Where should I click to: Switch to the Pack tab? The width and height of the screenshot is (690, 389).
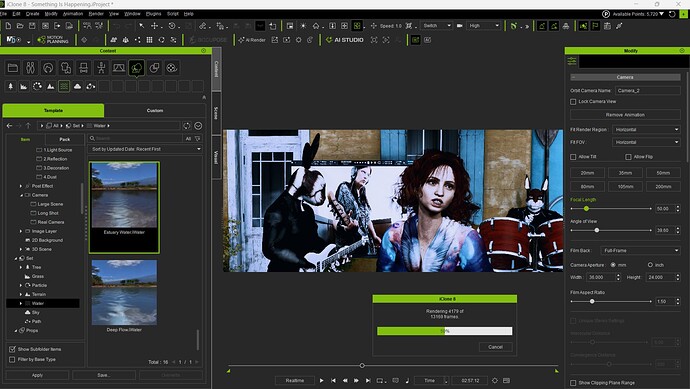65,139
